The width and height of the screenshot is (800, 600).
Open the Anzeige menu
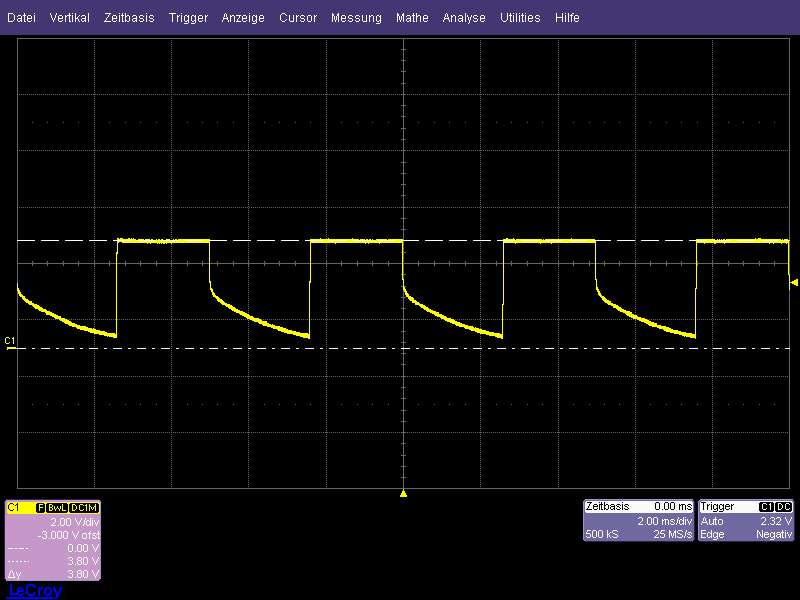point(243,18)
